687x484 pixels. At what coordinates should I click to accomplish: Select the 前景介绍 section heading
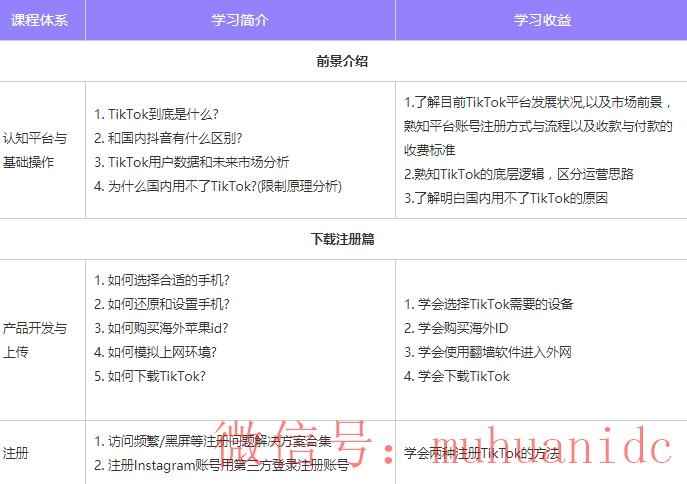click(342, 61)
